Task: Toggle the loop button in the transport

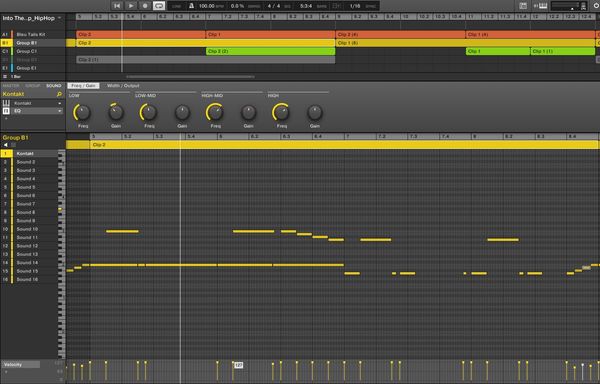Action: [159, 6]
